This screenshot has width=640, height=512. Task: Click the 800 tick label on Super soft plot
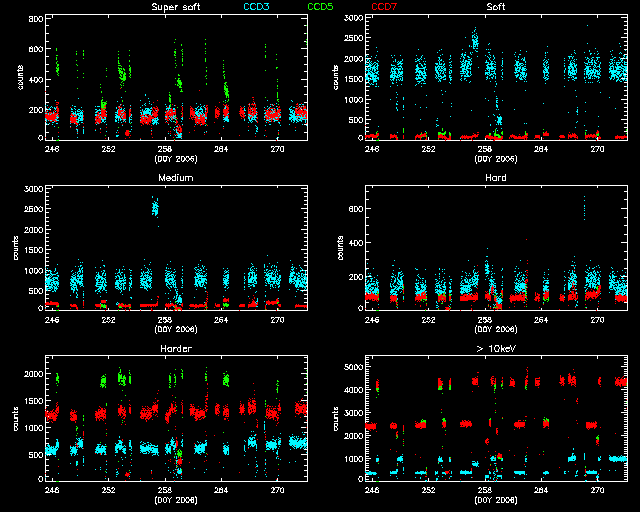(x=34, y=20)
